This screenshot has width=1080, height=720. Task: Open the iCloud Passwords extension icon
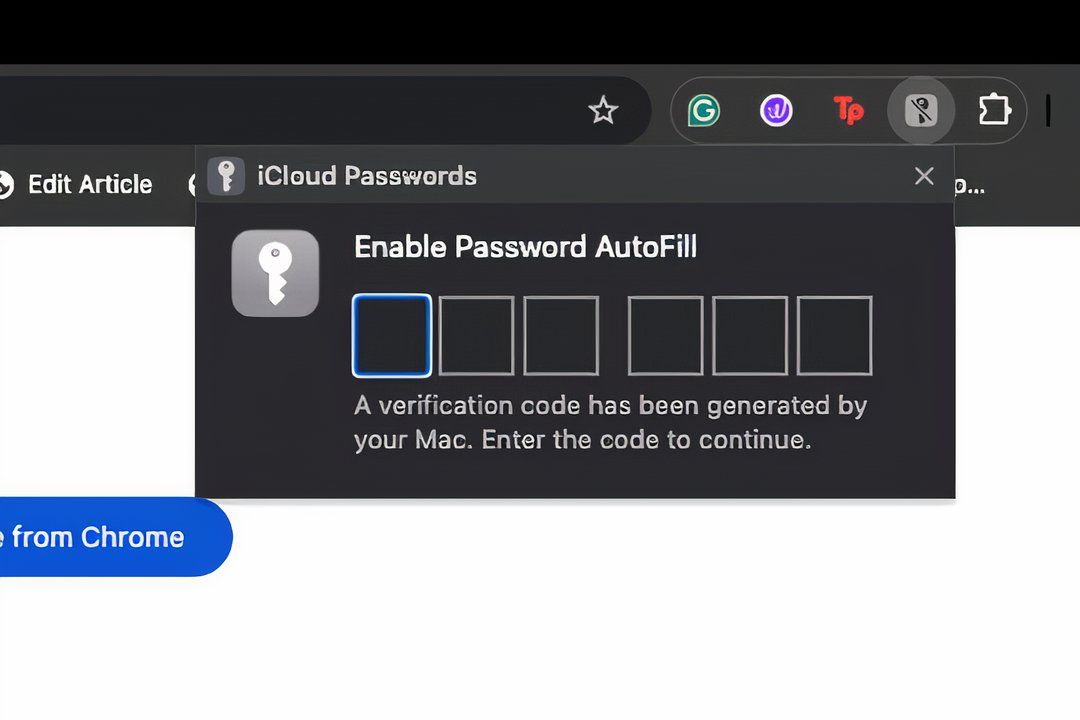click(x=921, y=110)
